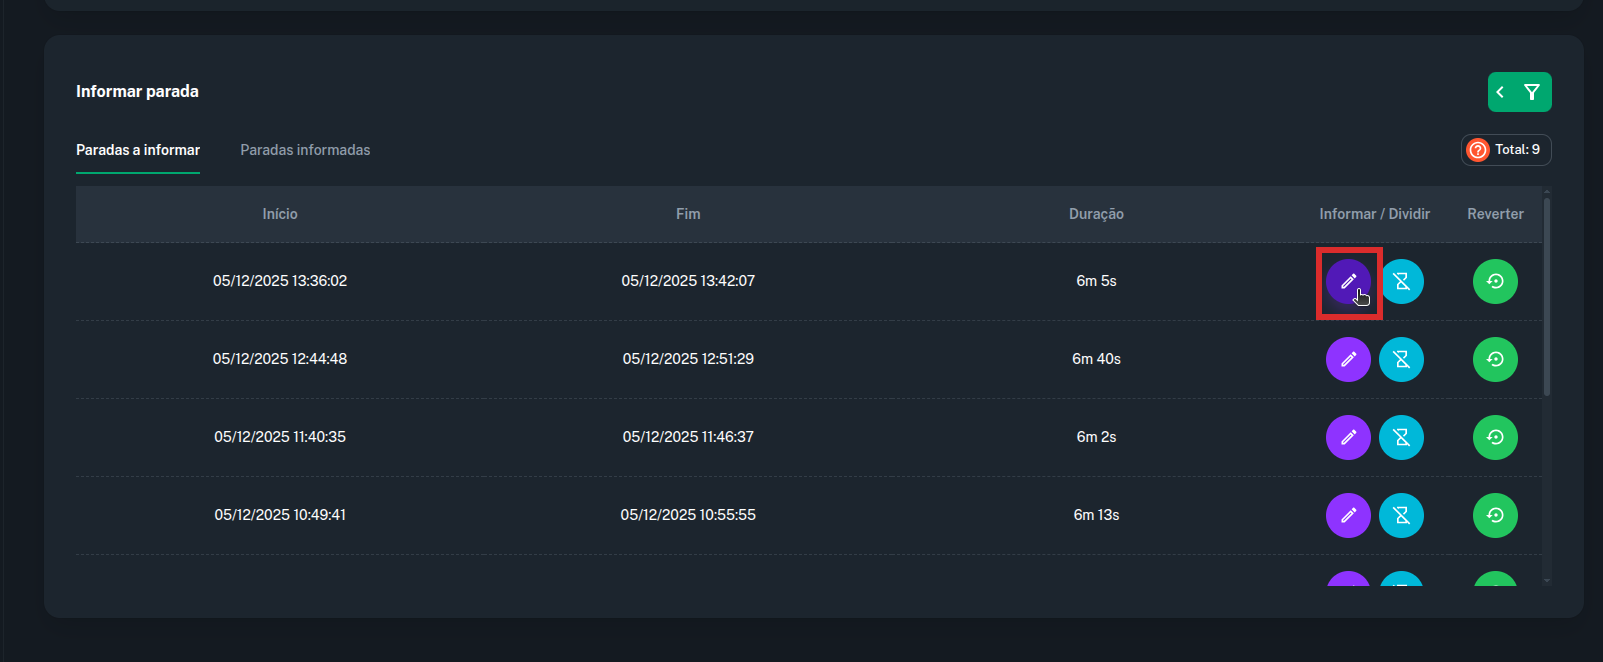1603x662 pixels.
Task: Inform the stop starting at 10:49:41
Action: (x=1348, y=515)
